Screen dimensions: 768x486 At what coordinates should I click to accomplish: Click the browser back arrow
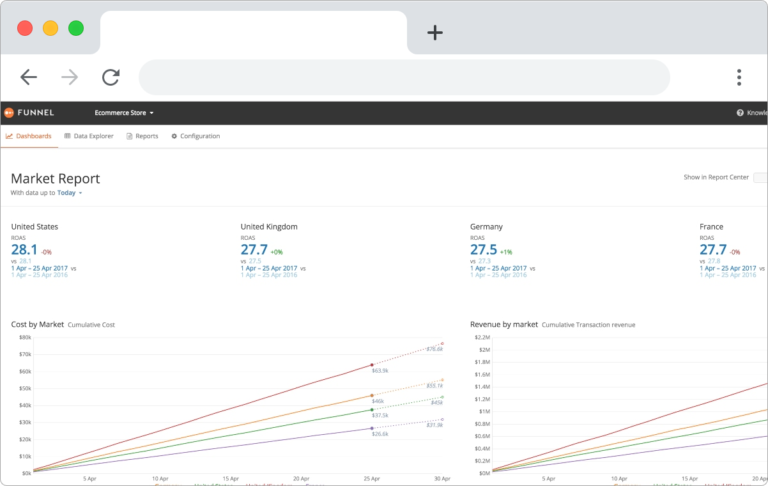coord(28,77)
